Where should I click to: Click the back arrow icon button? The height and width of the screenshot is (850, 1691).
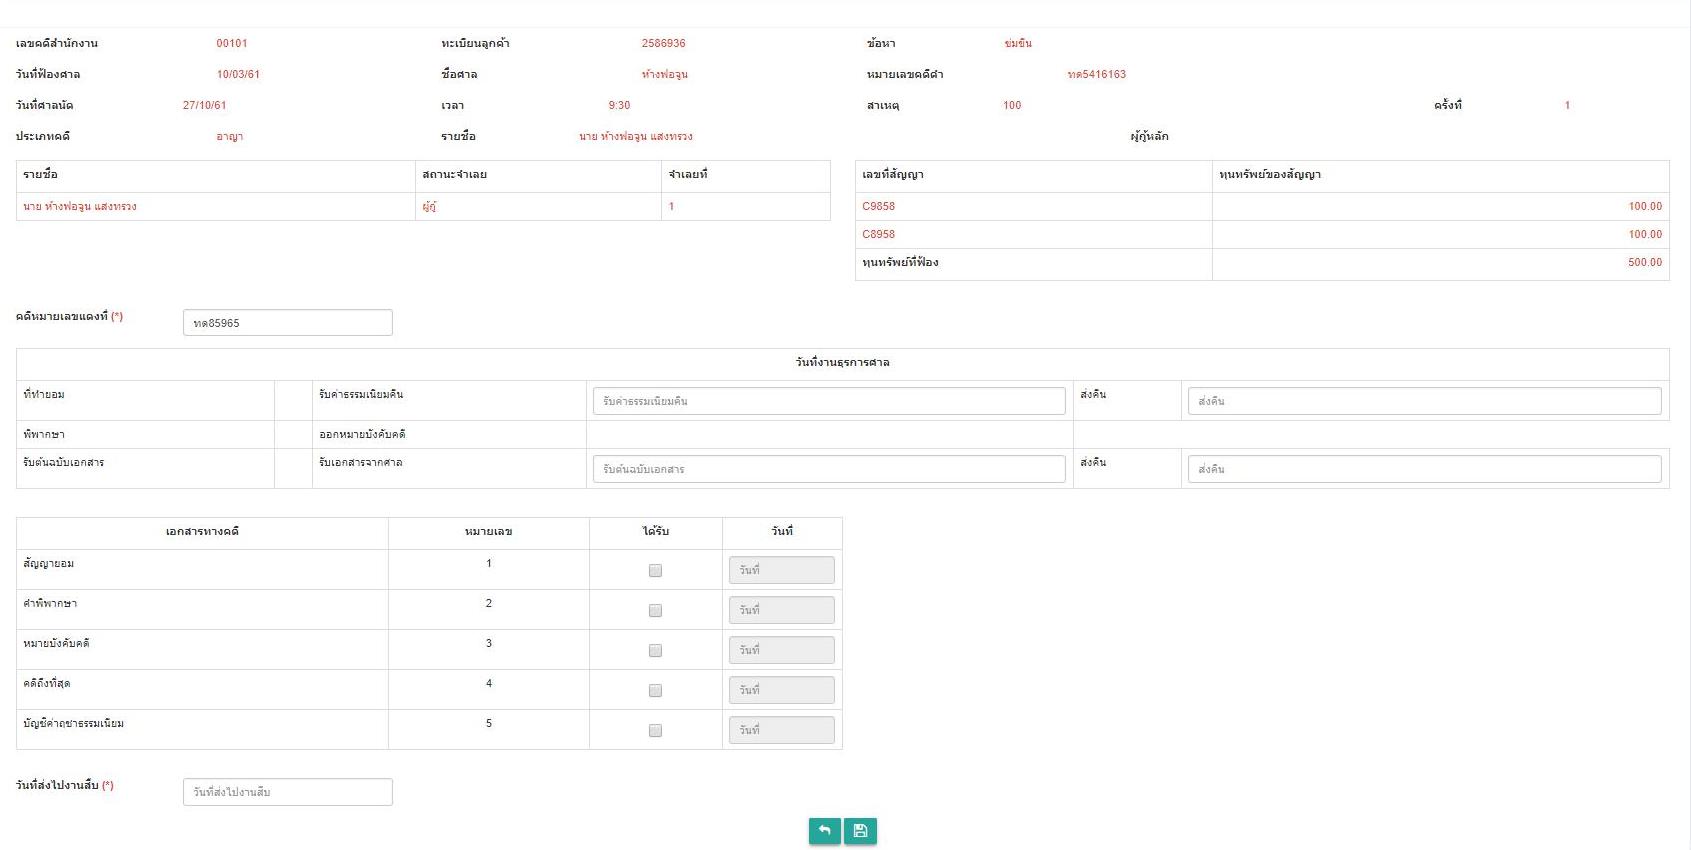824,831
